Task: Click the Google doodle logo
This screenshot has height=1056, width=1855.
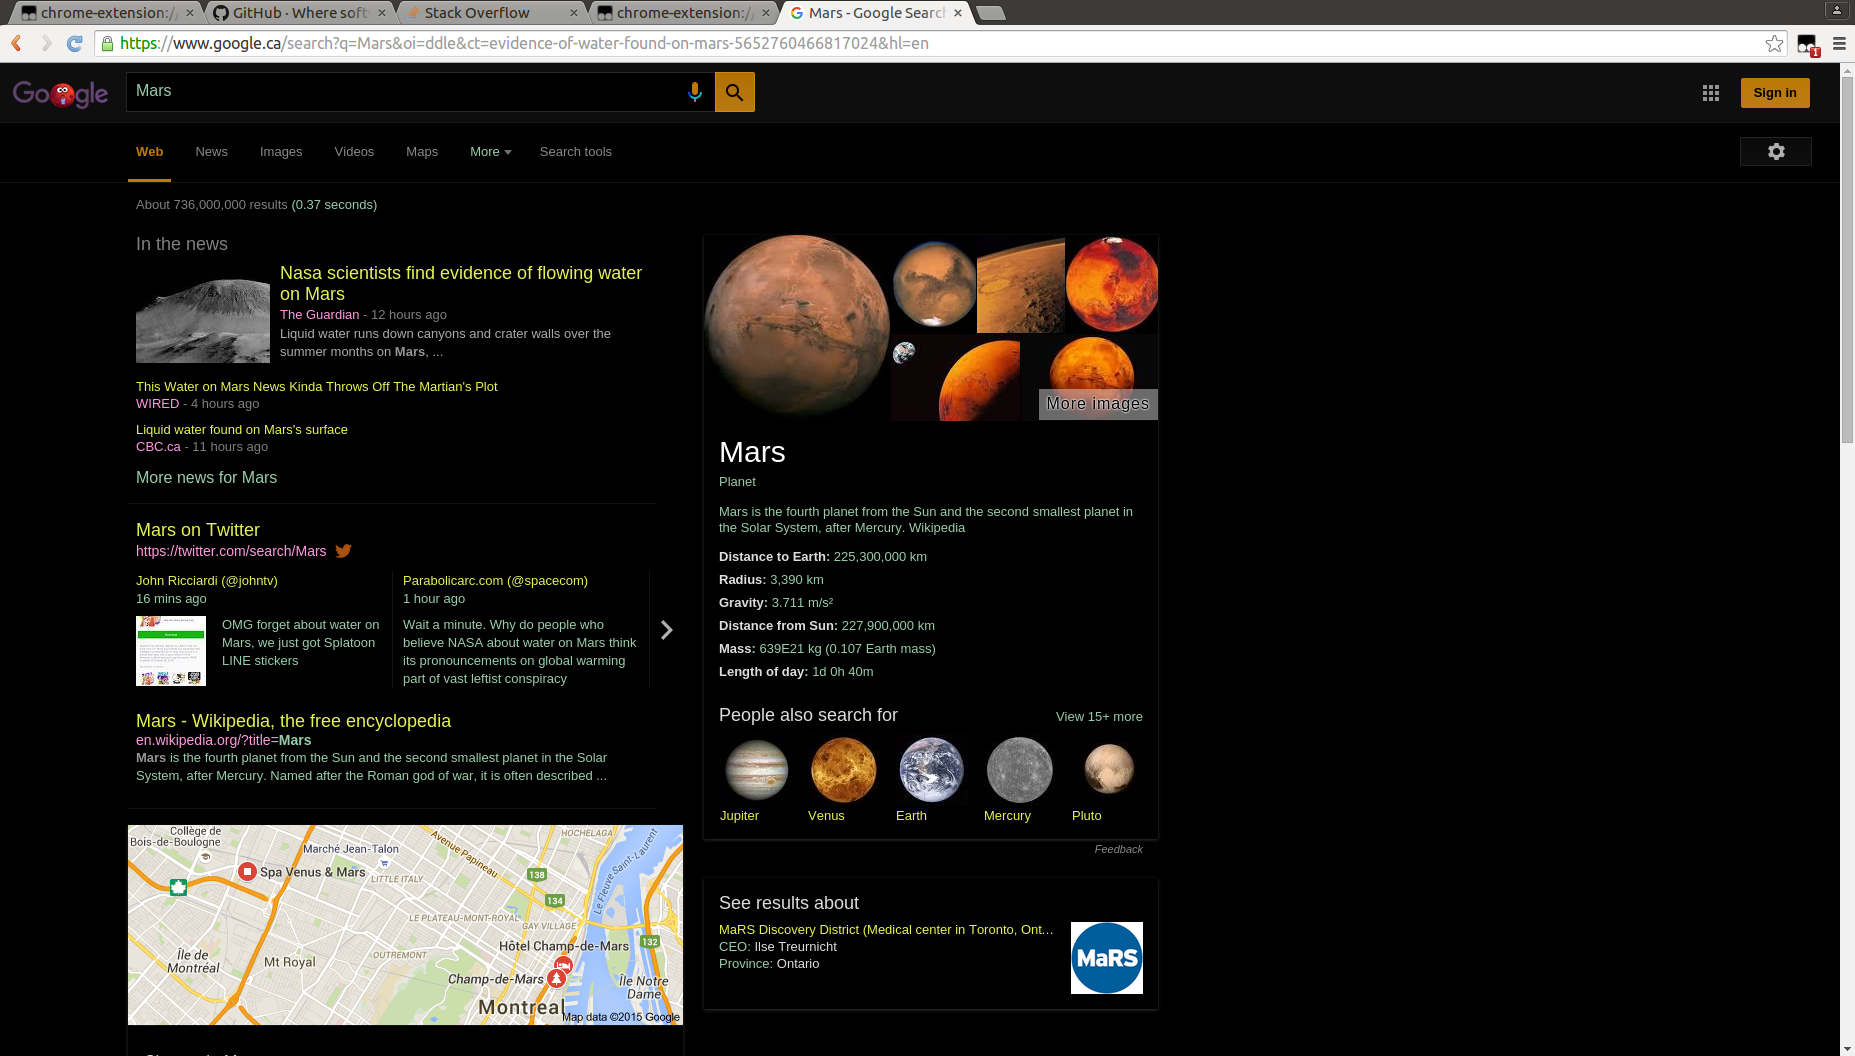Action: pos(60,93)
